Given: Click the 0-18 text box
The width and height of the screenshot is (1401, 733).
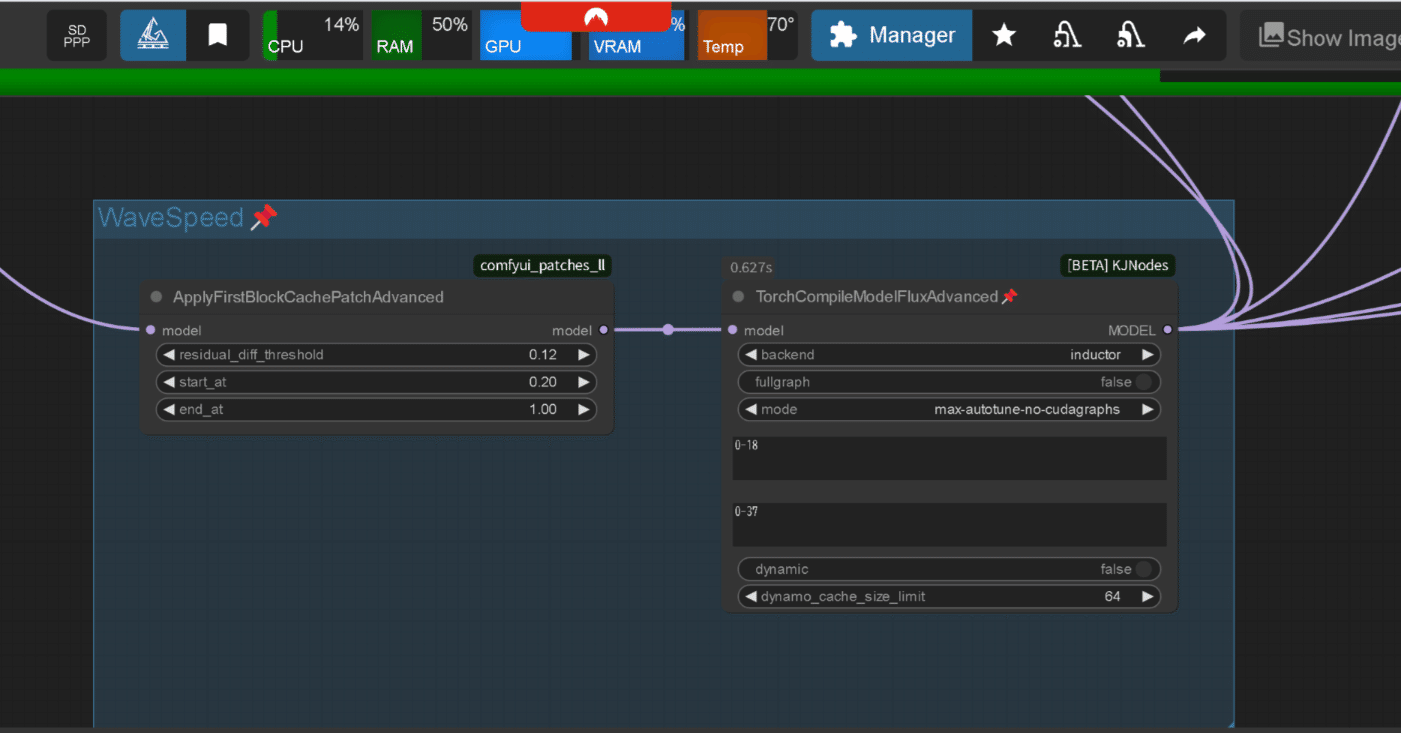Looking at the screenshot, I should pyautogui.click(x=949, y=458).
